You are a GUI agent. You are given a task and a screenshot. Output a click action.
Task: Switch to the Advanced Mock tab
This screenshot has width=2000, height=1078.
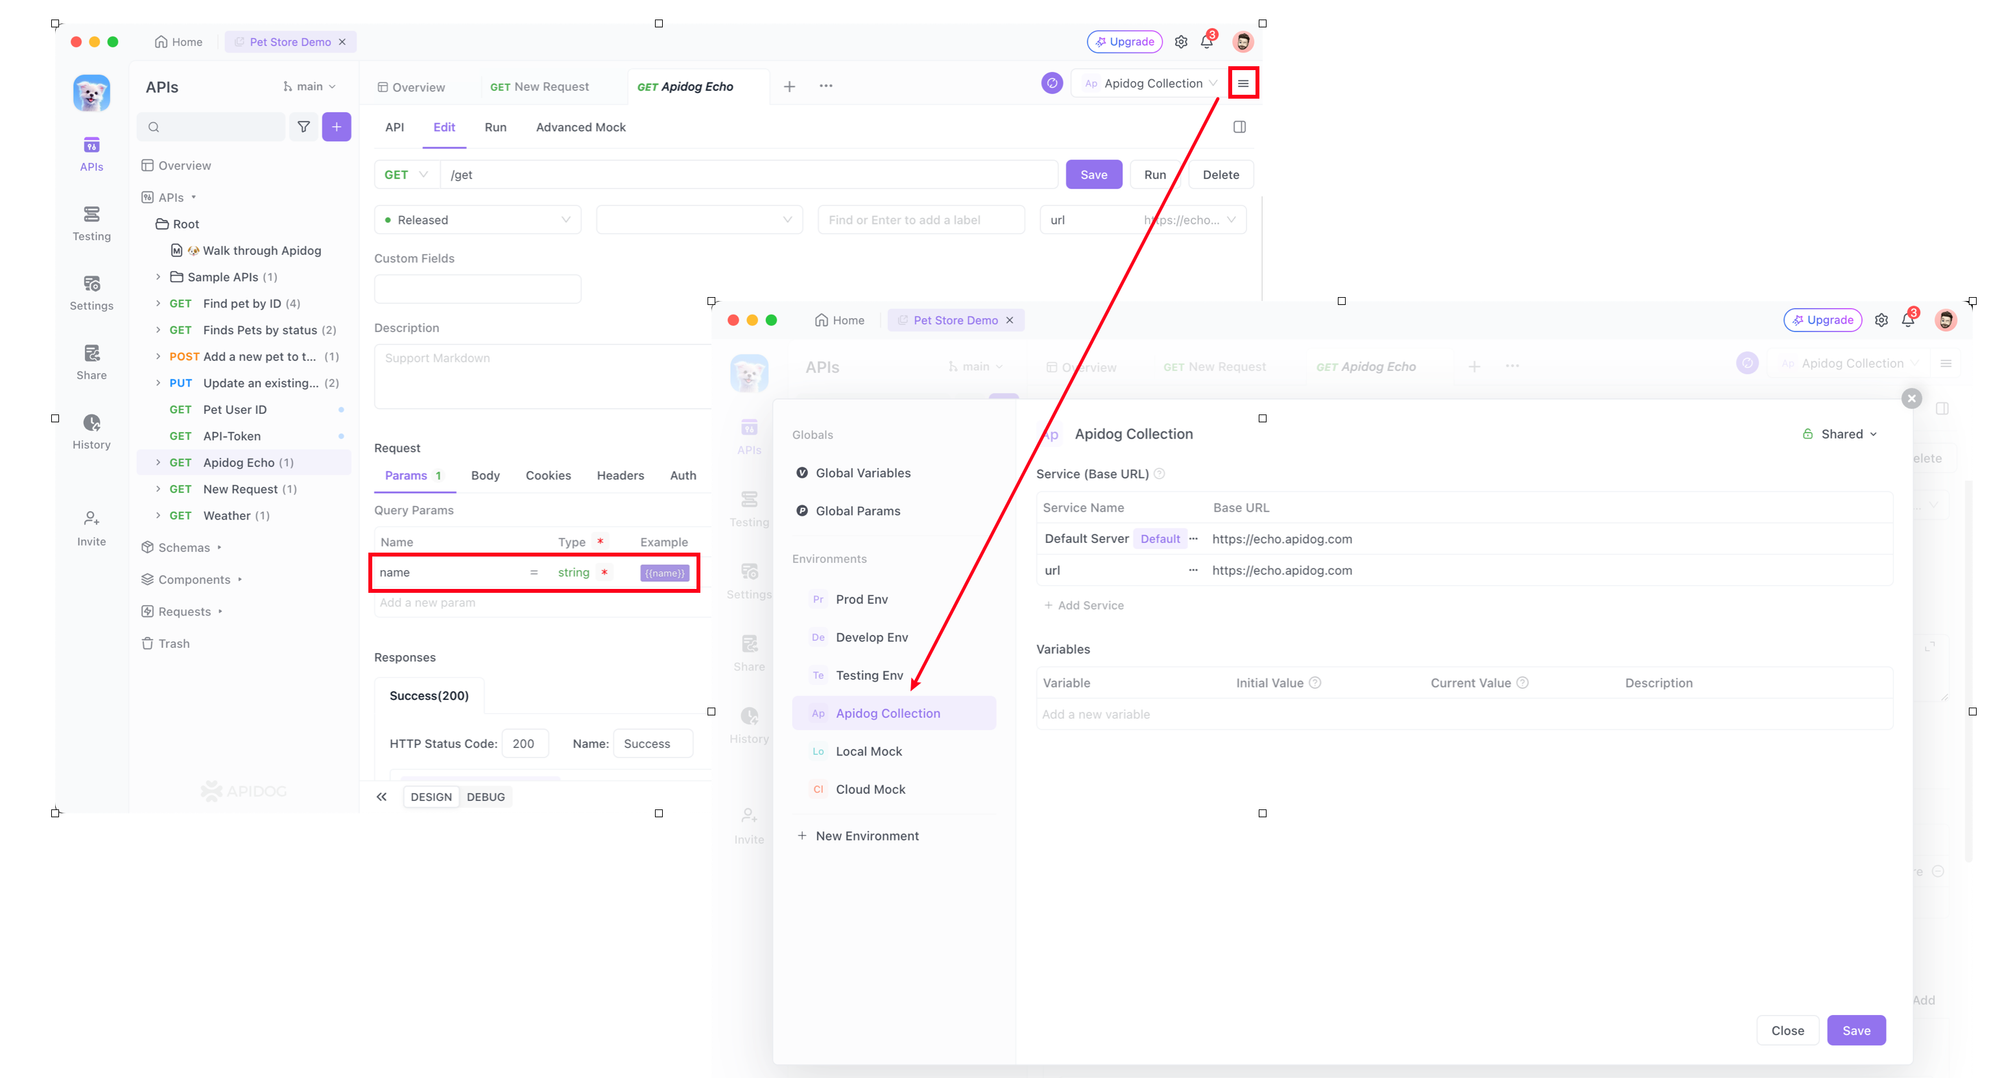580,127
